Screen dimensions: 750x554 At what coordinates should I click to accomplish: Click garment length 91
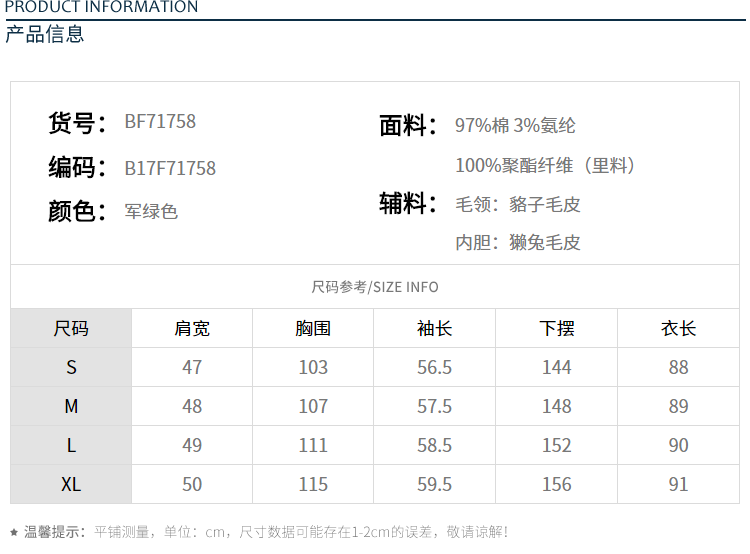click(678, 484)
